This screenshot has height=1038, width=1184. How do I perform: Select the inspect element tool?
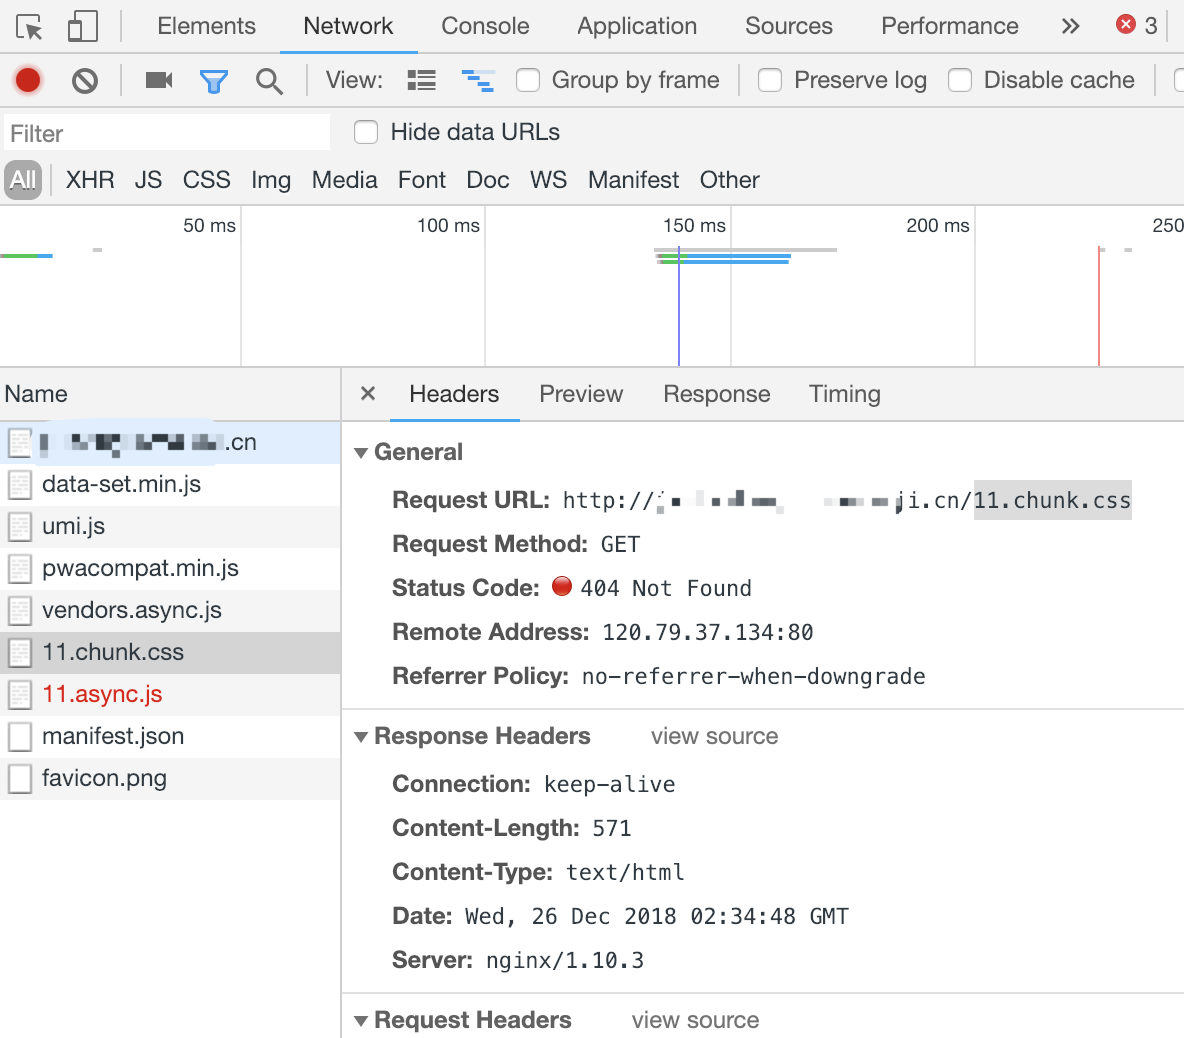pyautogui.click(x=28, y=26)
